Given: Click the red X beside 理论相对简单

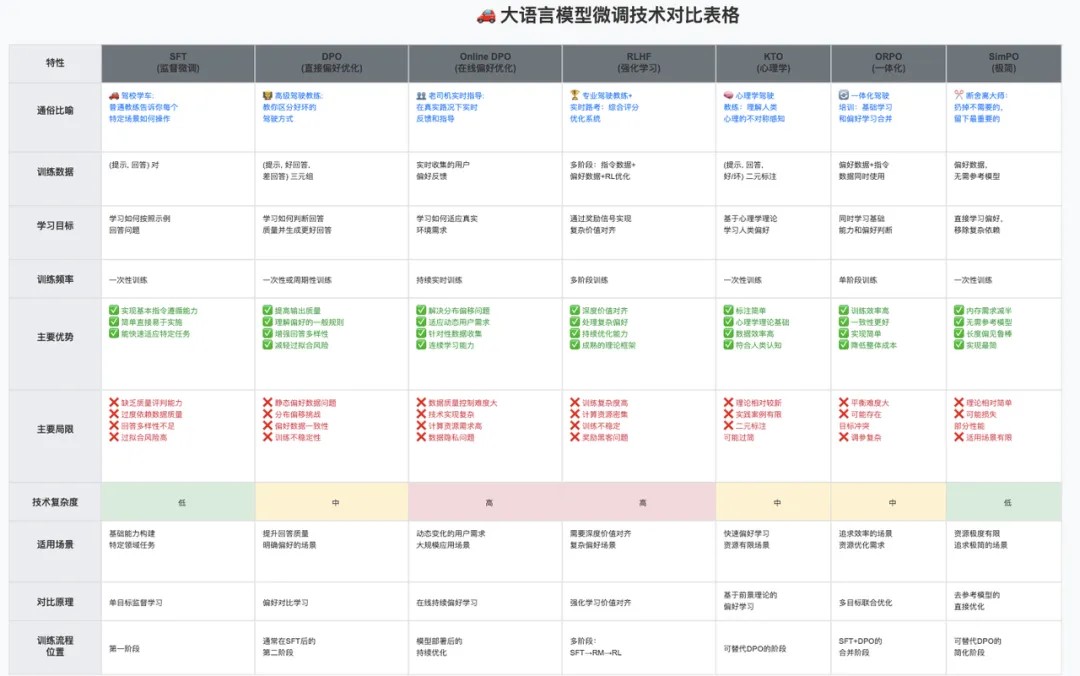Looking at the screenshot, I should click(958, 402).
